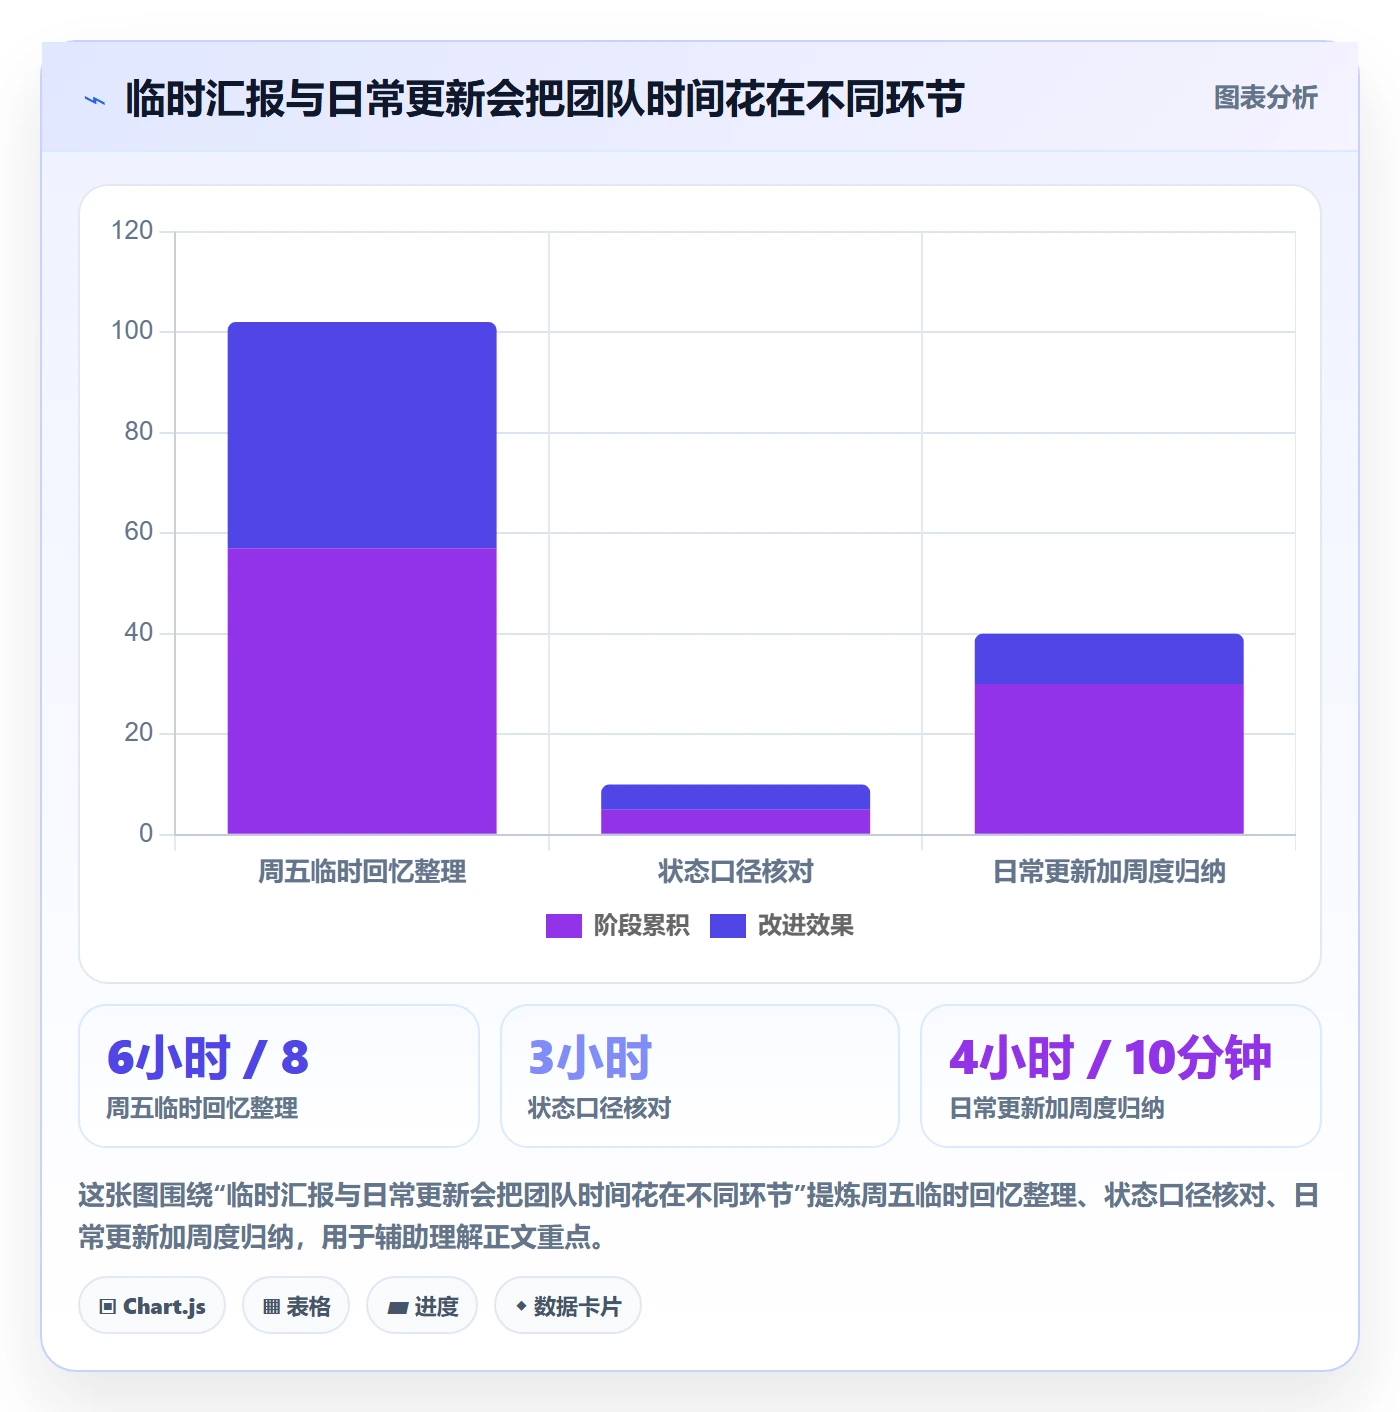The height and width of the screenshot is (1412, 1400).
Task: Click the description paragraph starting with 这张图围绕
Action: [699, 1216]
